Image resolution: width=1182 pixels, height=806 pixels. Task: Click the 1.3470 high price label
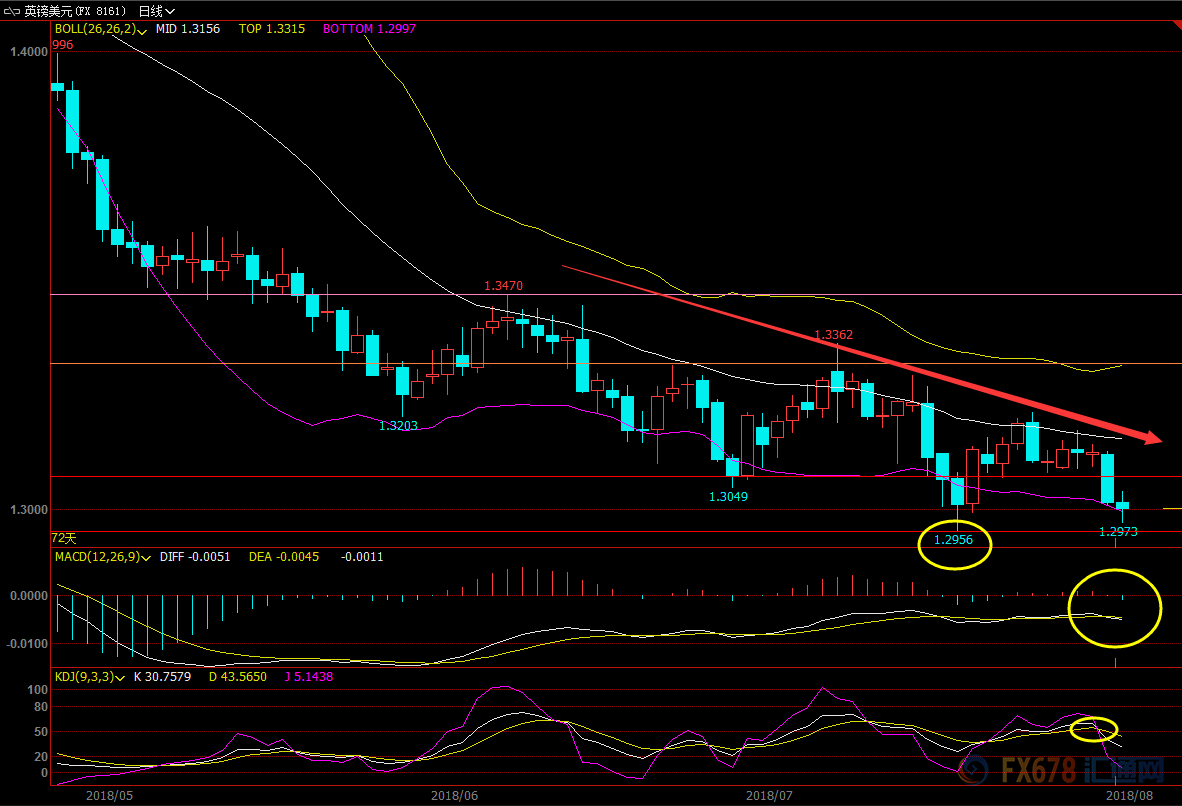coord(503,286)
